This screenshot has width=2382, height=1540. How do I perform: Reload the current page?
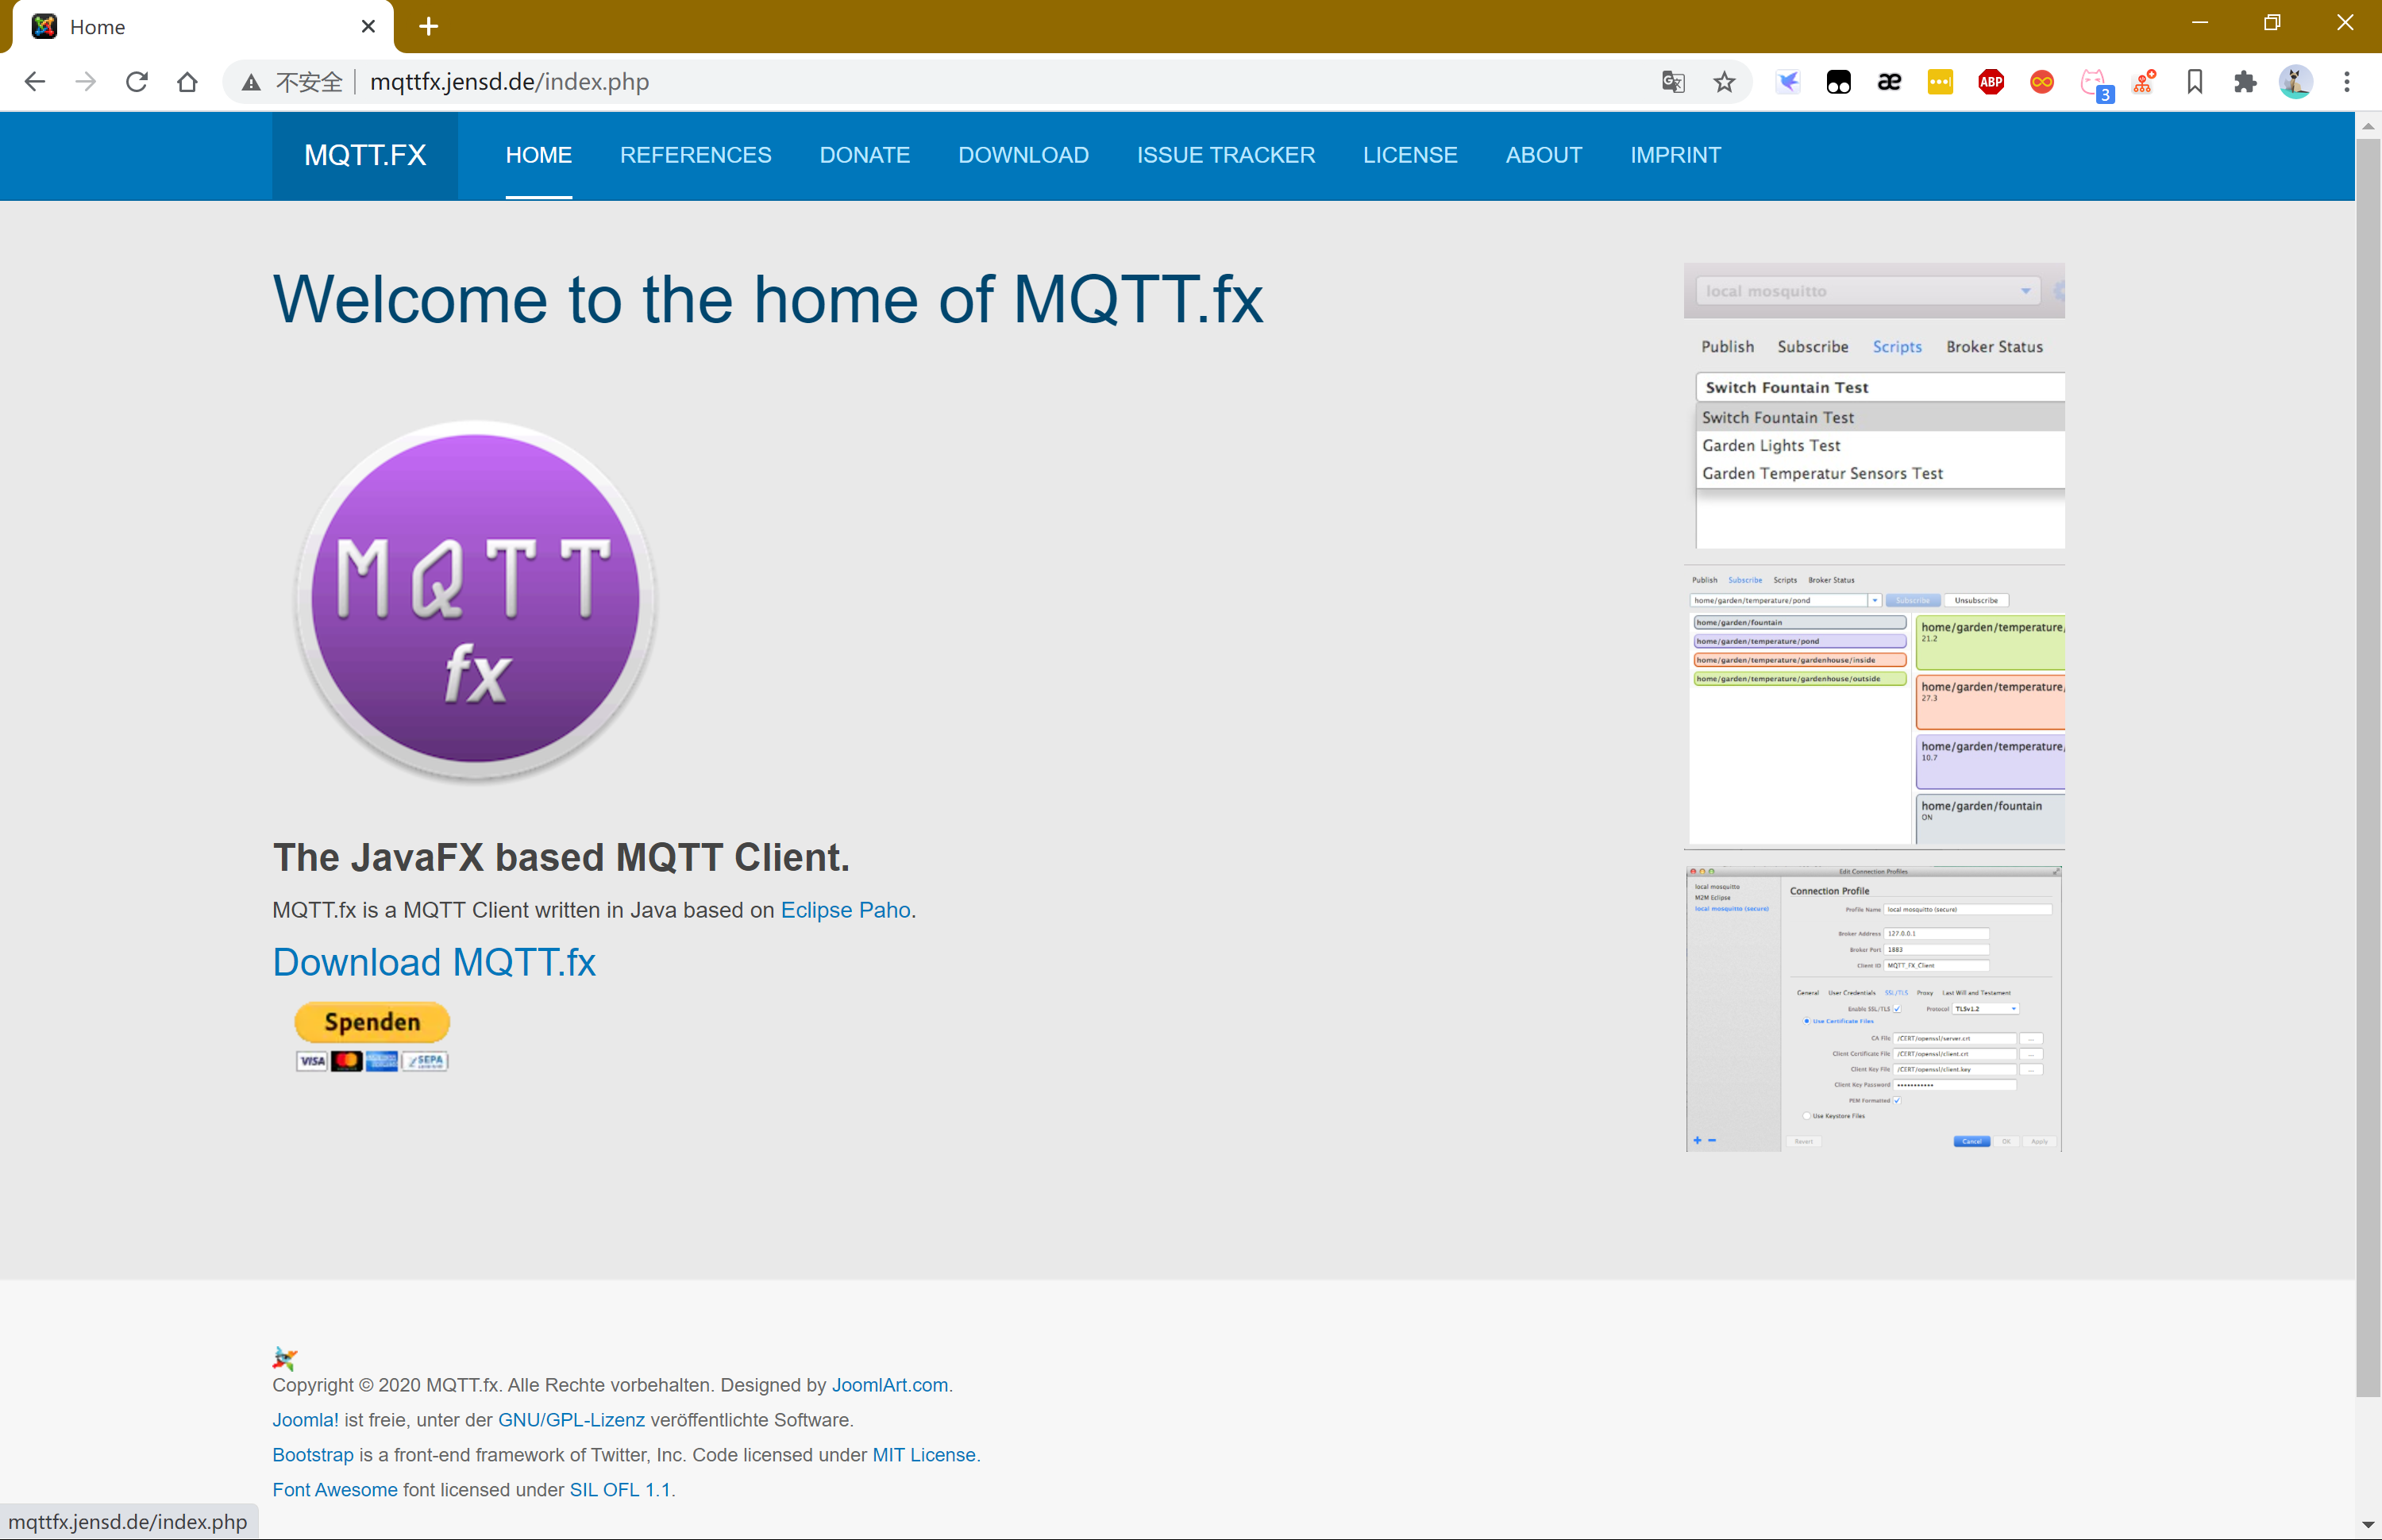137,82
